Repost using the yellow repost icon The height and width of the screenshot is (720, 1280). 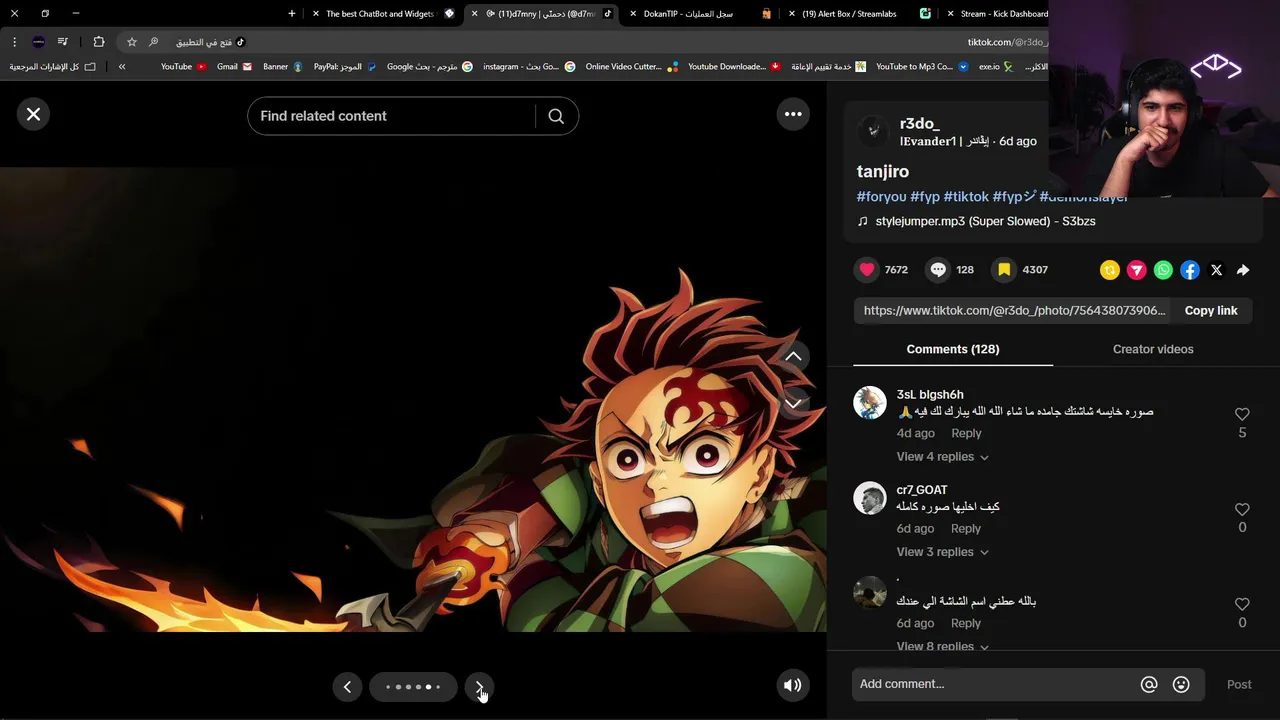[x=1110, y=270]
